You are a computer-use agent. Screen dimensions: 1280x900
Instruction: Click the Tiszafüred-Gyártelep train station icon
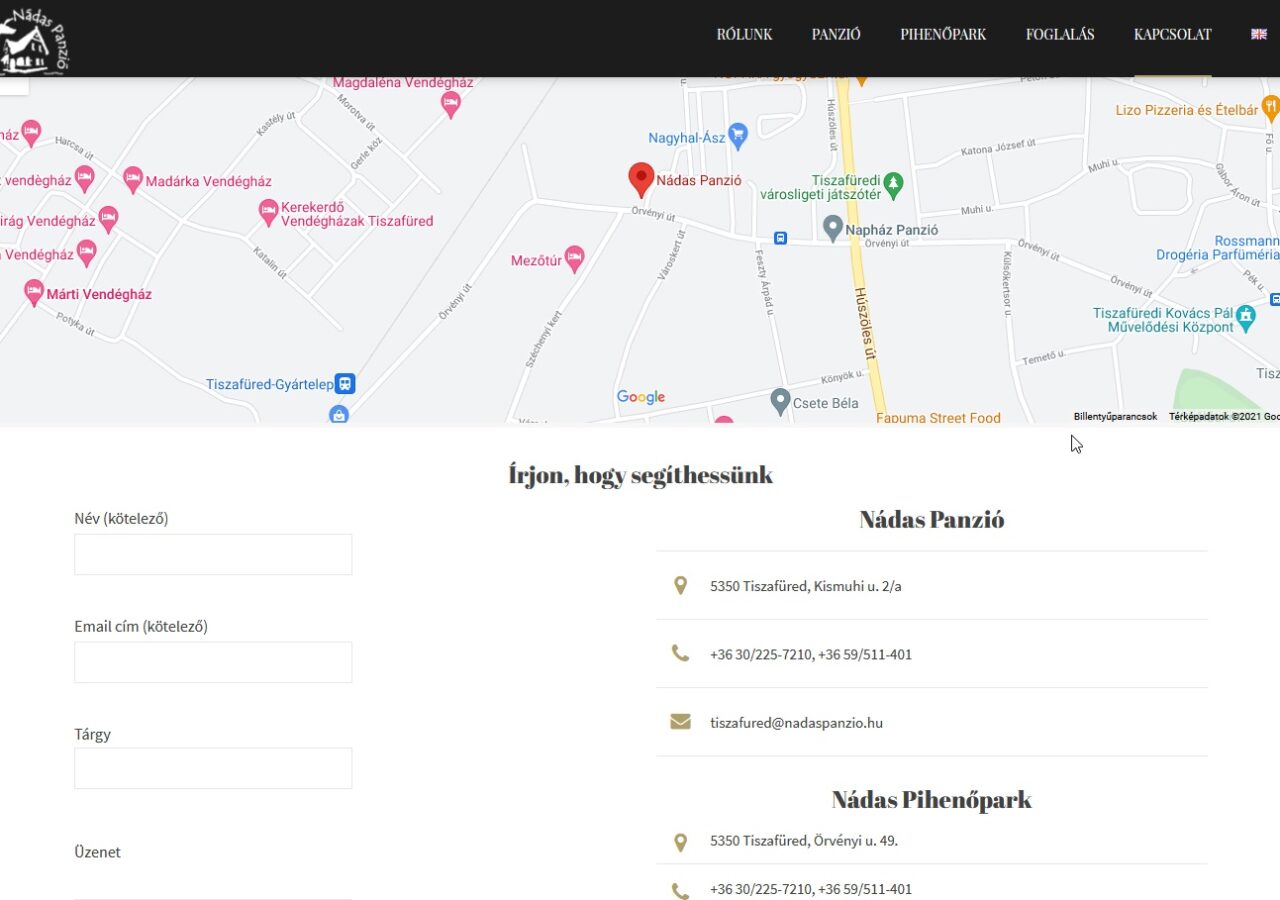pos(345,384)
